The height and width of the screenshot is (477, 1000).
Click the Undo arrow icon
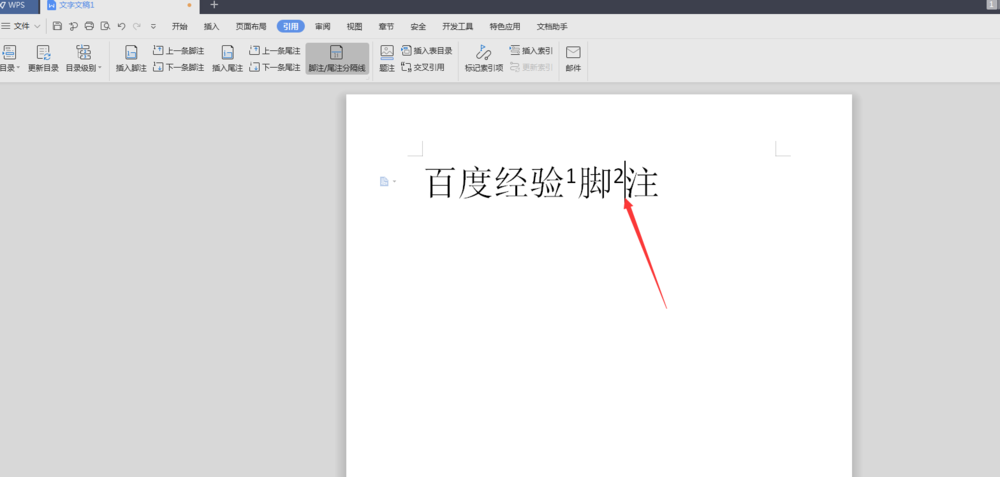click(x=121, y=26)
